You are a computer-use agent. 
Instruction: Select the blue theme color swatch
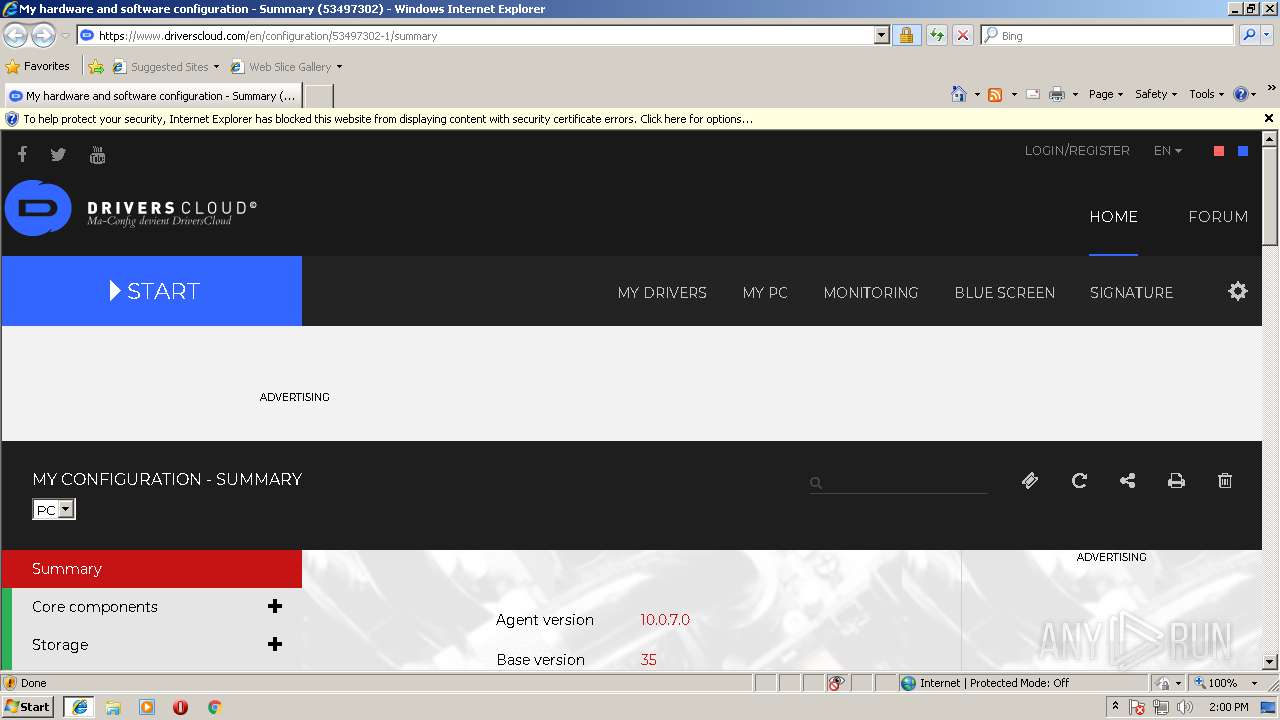pos(1243,151)
